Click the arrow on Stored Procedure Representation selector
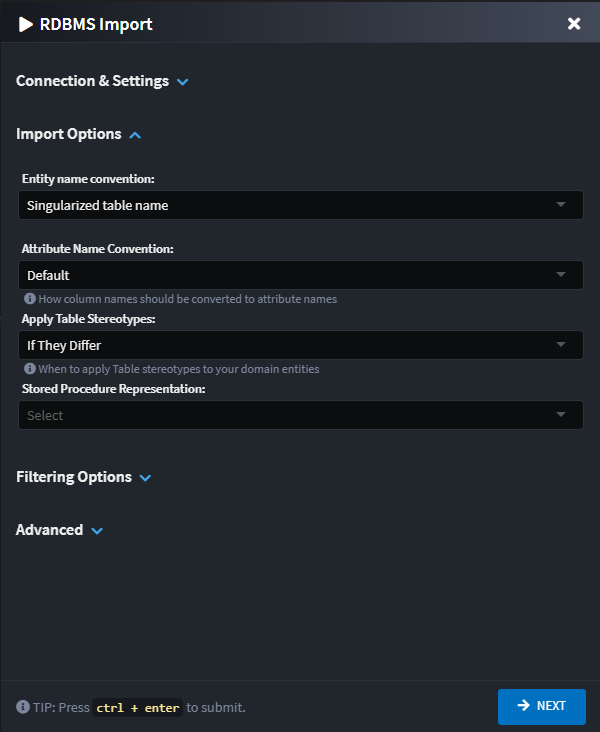 (x=562, y=415)
